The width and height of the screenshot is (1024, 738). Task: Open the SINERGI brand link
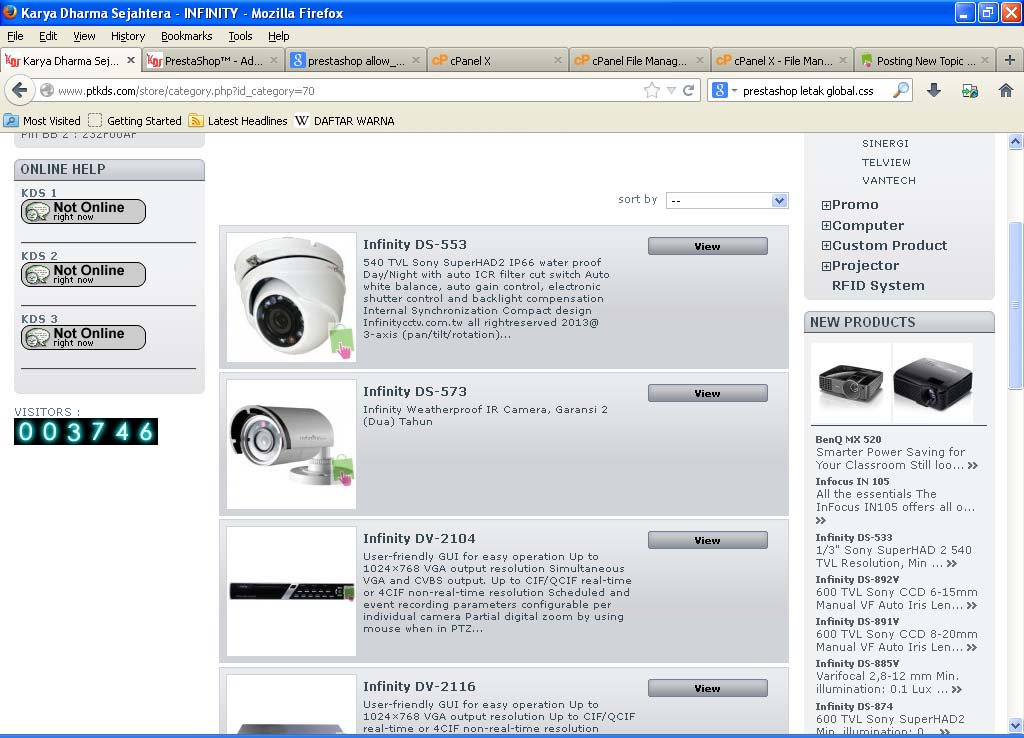coord(885,143)
